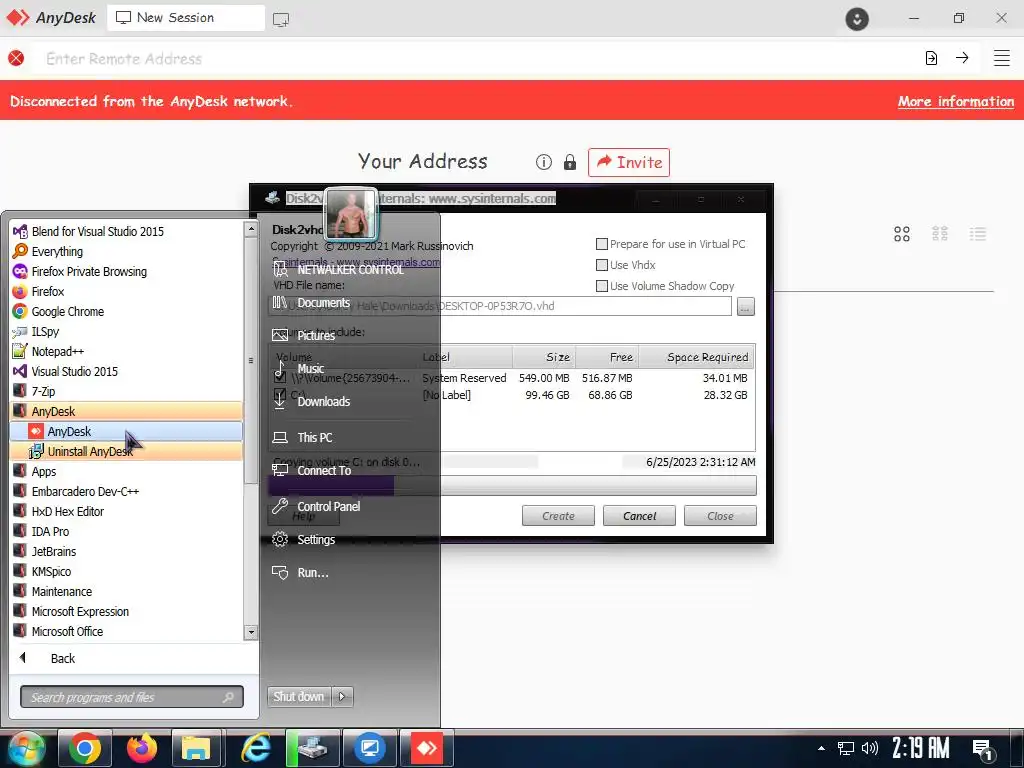Expand the KMSpico folder

(51, 571)
